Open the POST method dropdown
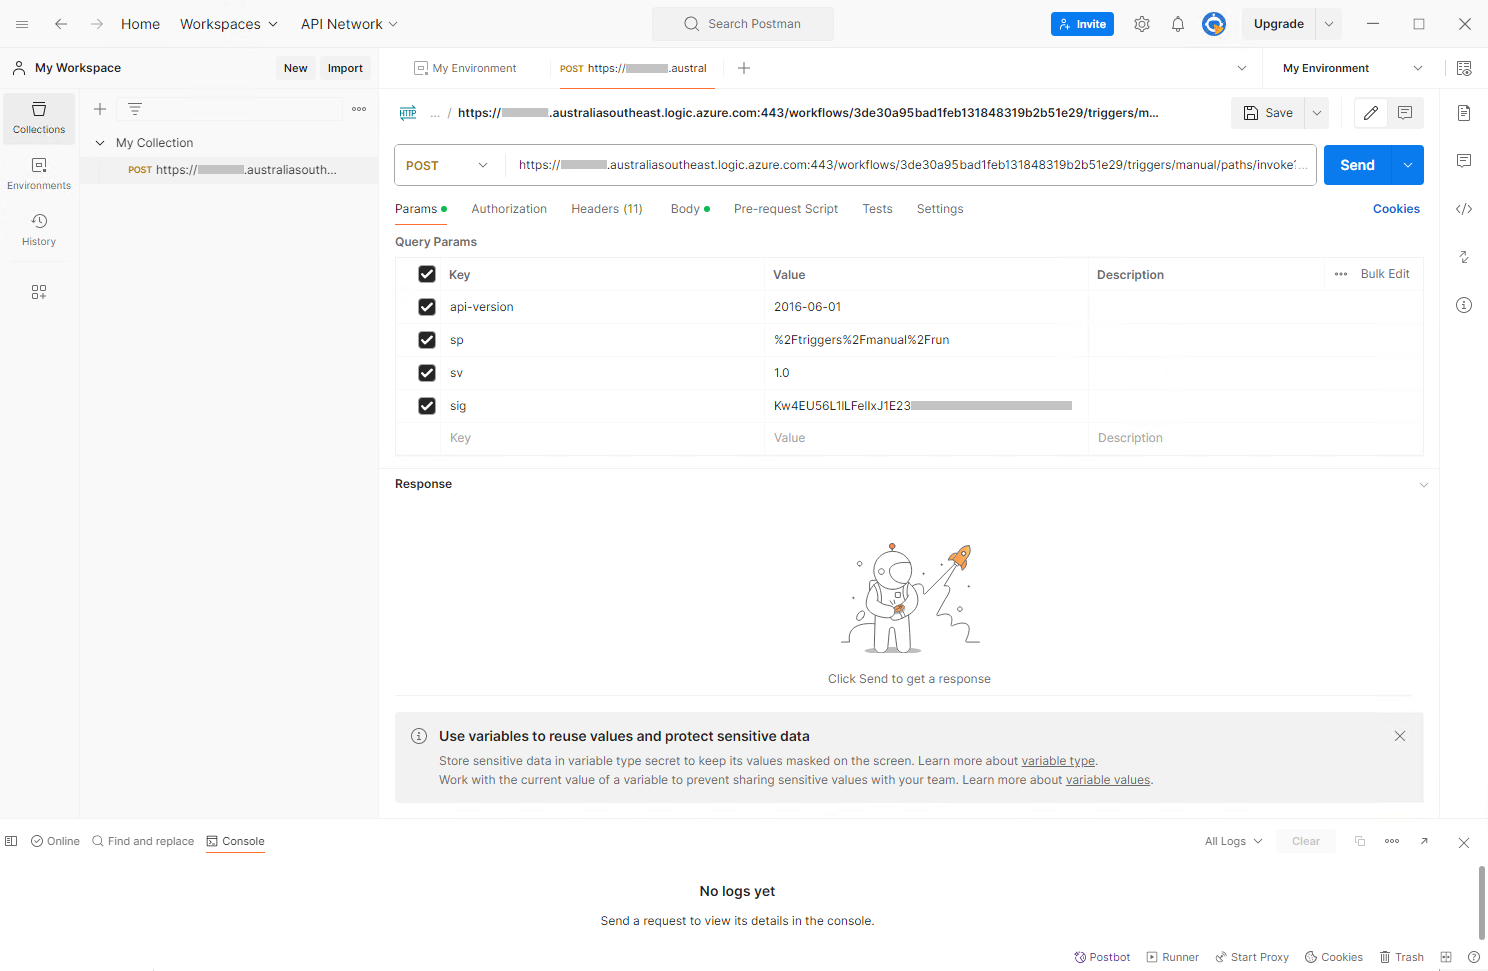This screenshot has height=971, width=1488. coord(448,165)
